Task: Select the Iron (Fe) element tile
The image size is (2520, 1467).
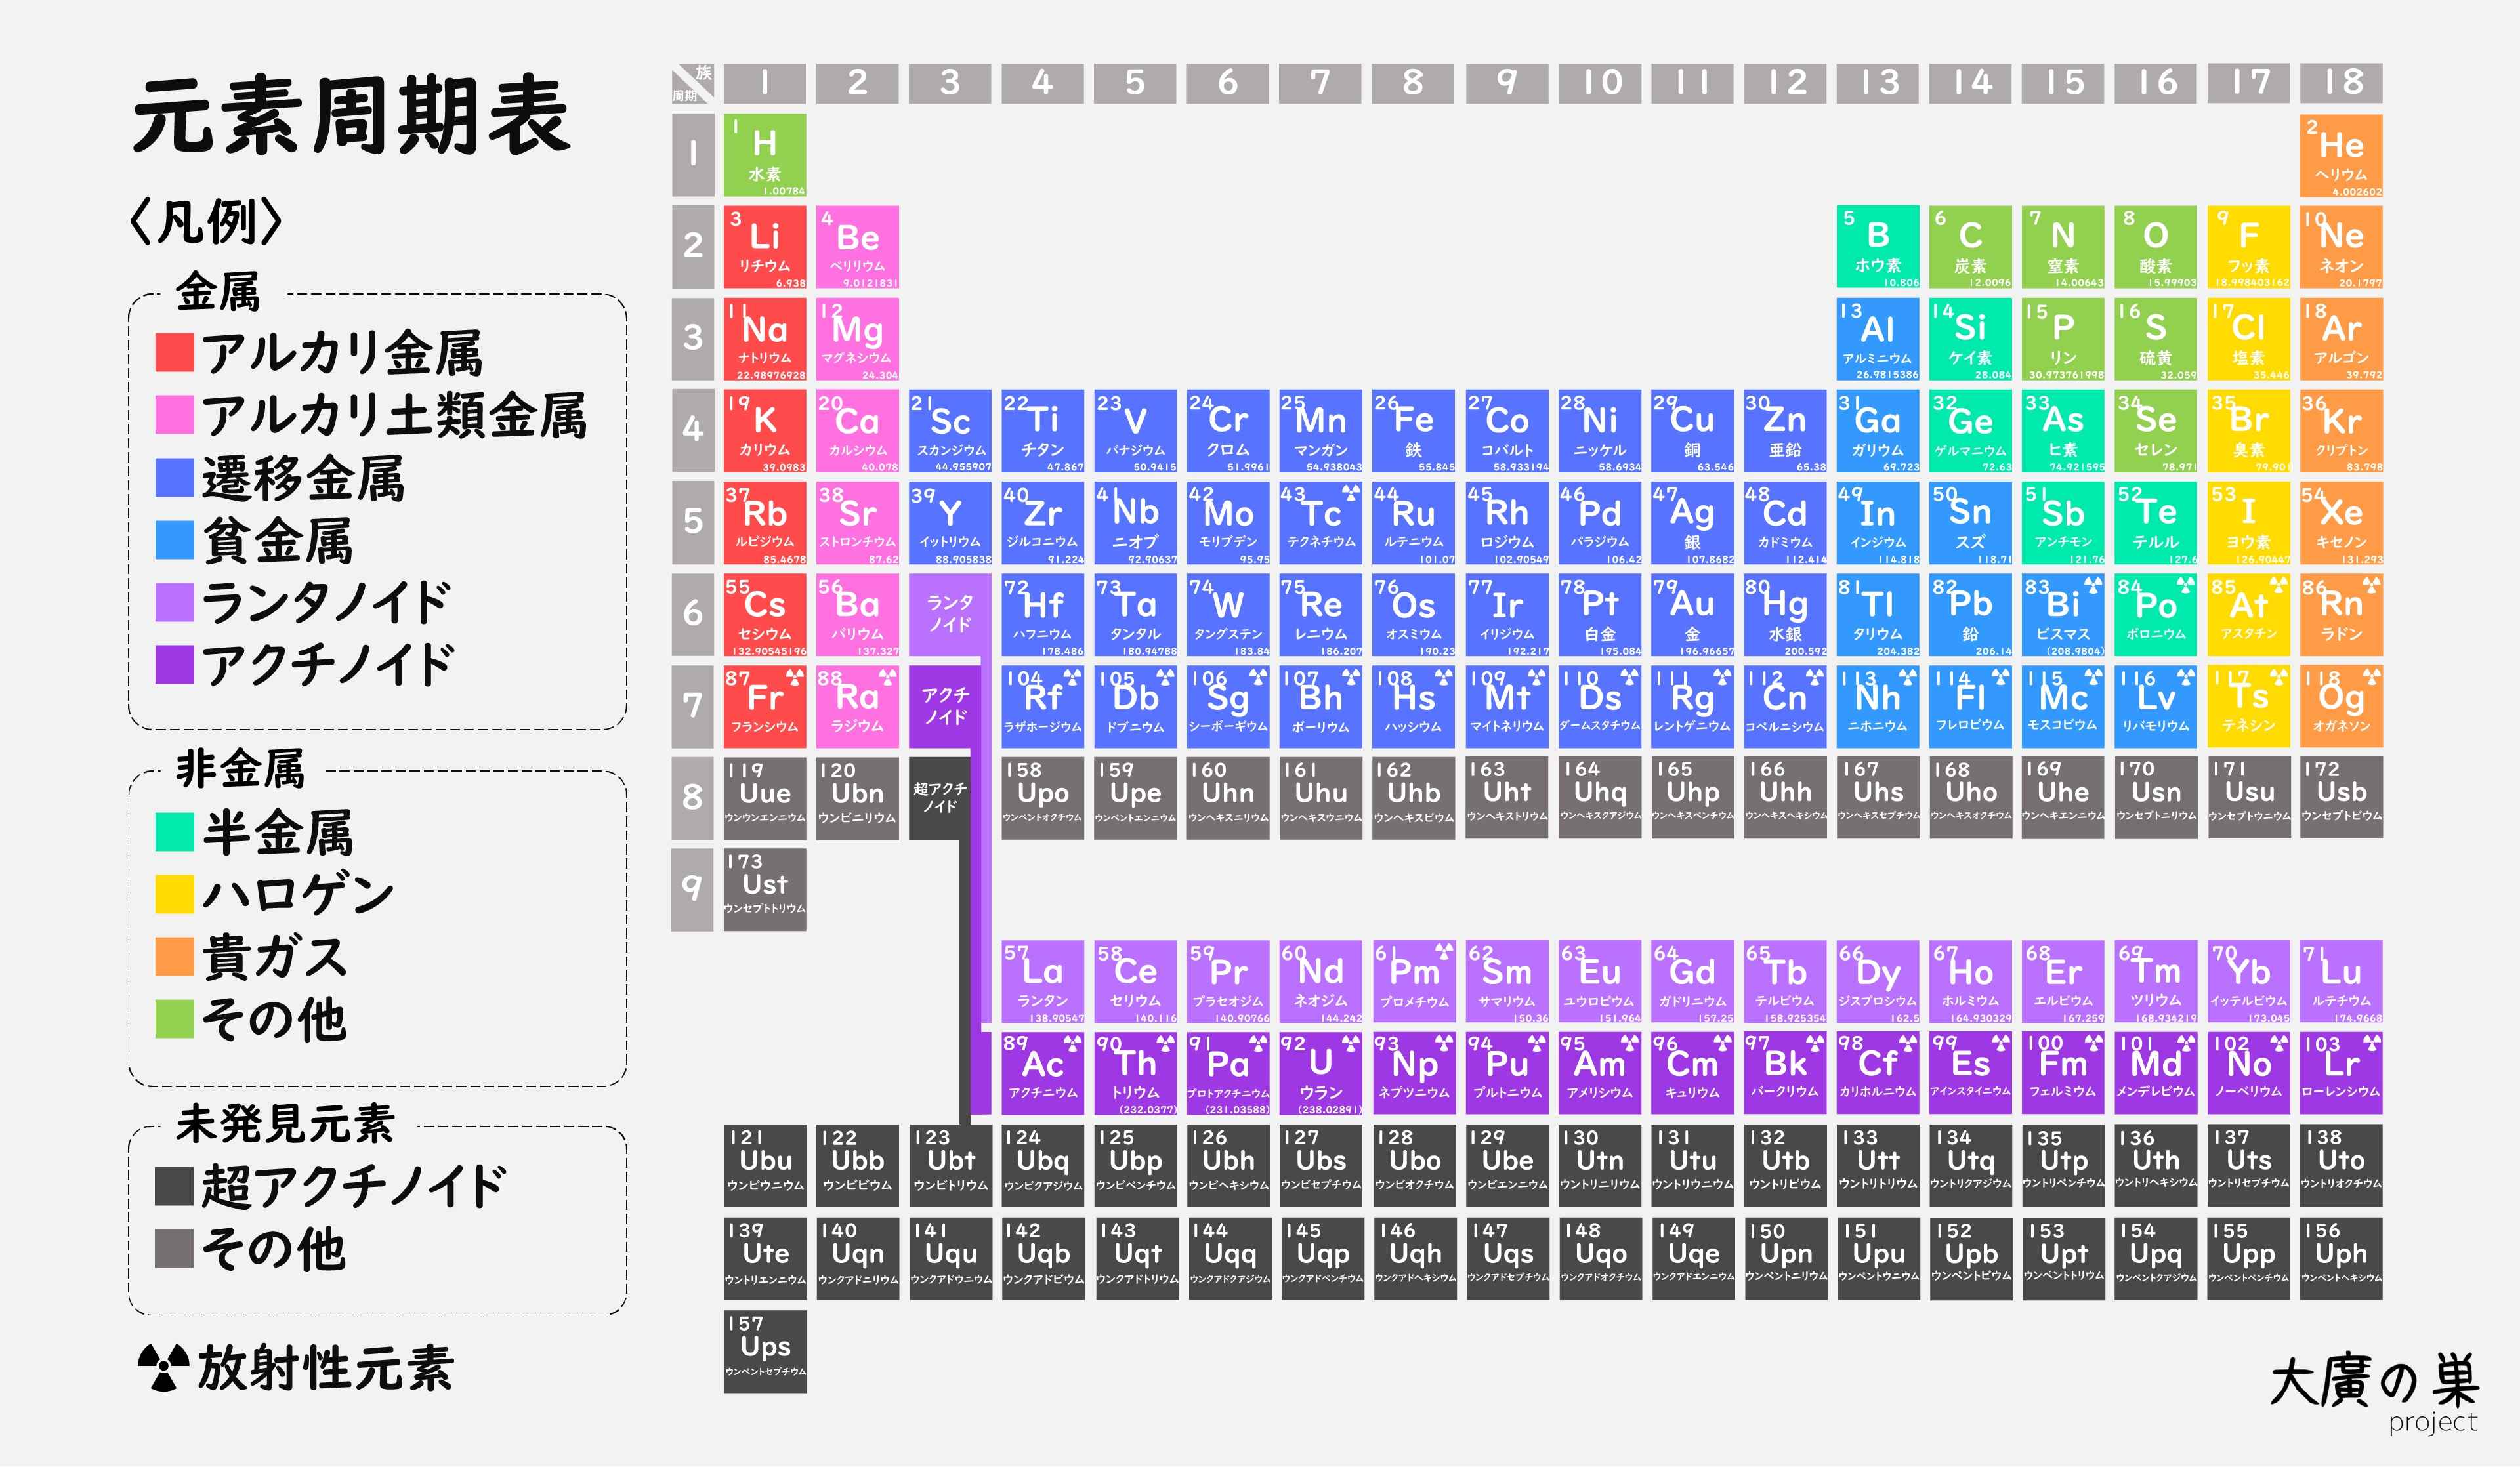Action: (x=1413, y=430)
